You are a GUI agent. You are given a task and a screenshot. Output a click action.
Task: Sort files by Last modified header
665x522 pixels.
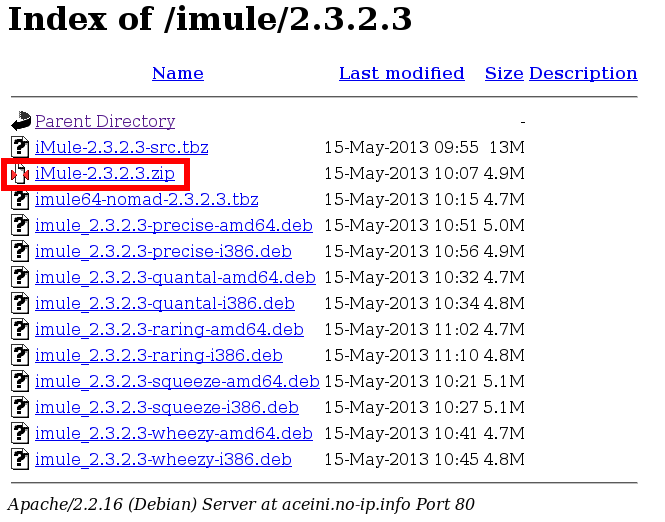(x=401, y=73)
